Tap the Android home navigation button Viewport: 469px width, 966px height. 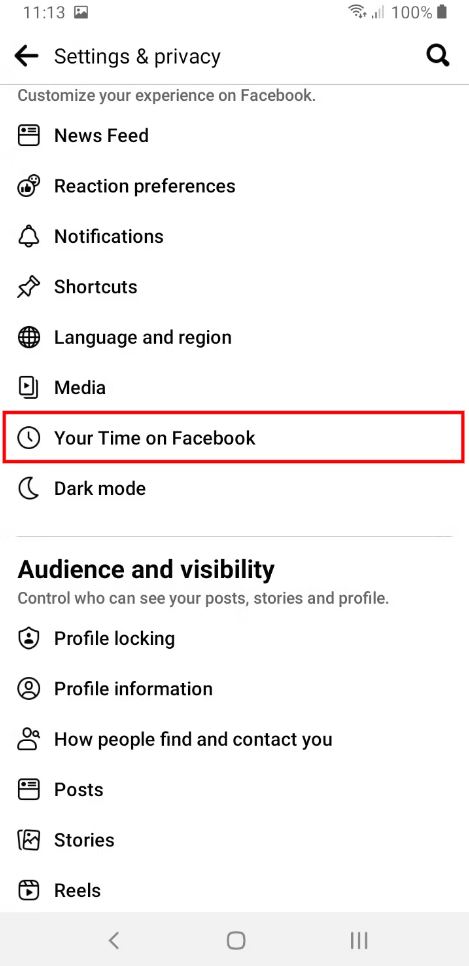[x=235, y=940]
